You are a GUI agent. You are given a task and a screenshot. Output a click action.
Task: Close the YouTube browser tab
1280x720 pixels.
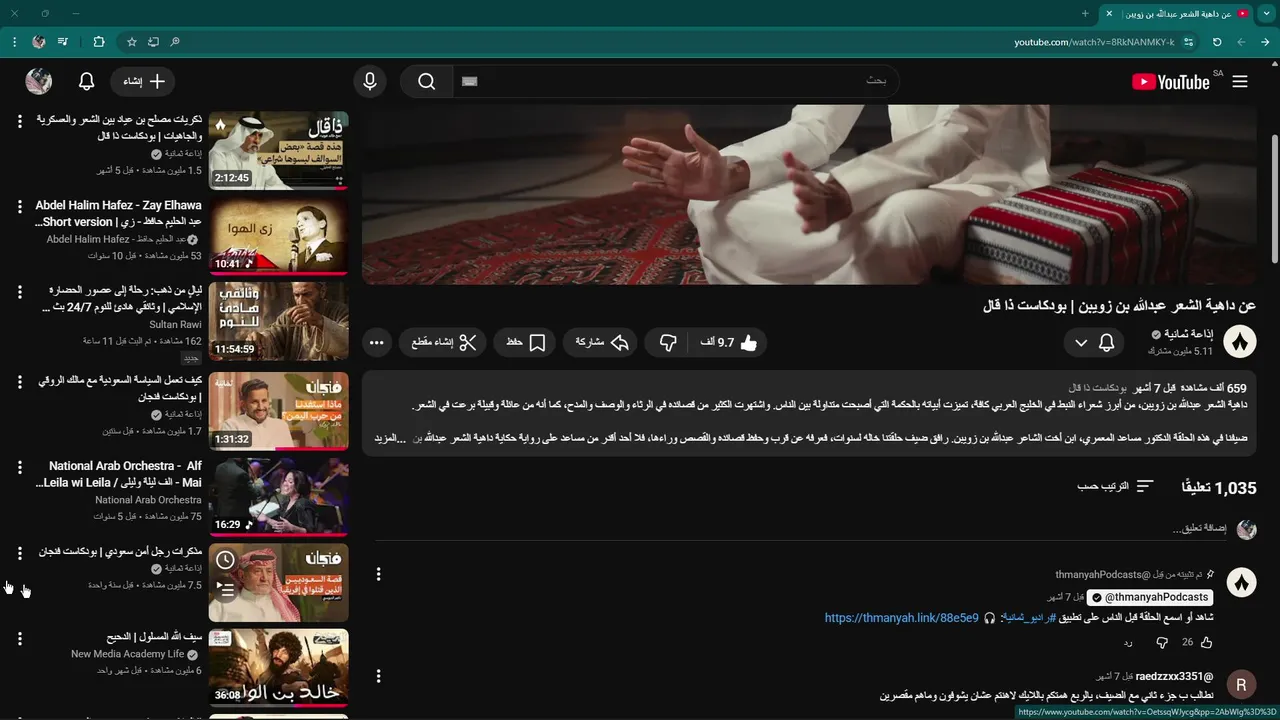[1108, 13]
